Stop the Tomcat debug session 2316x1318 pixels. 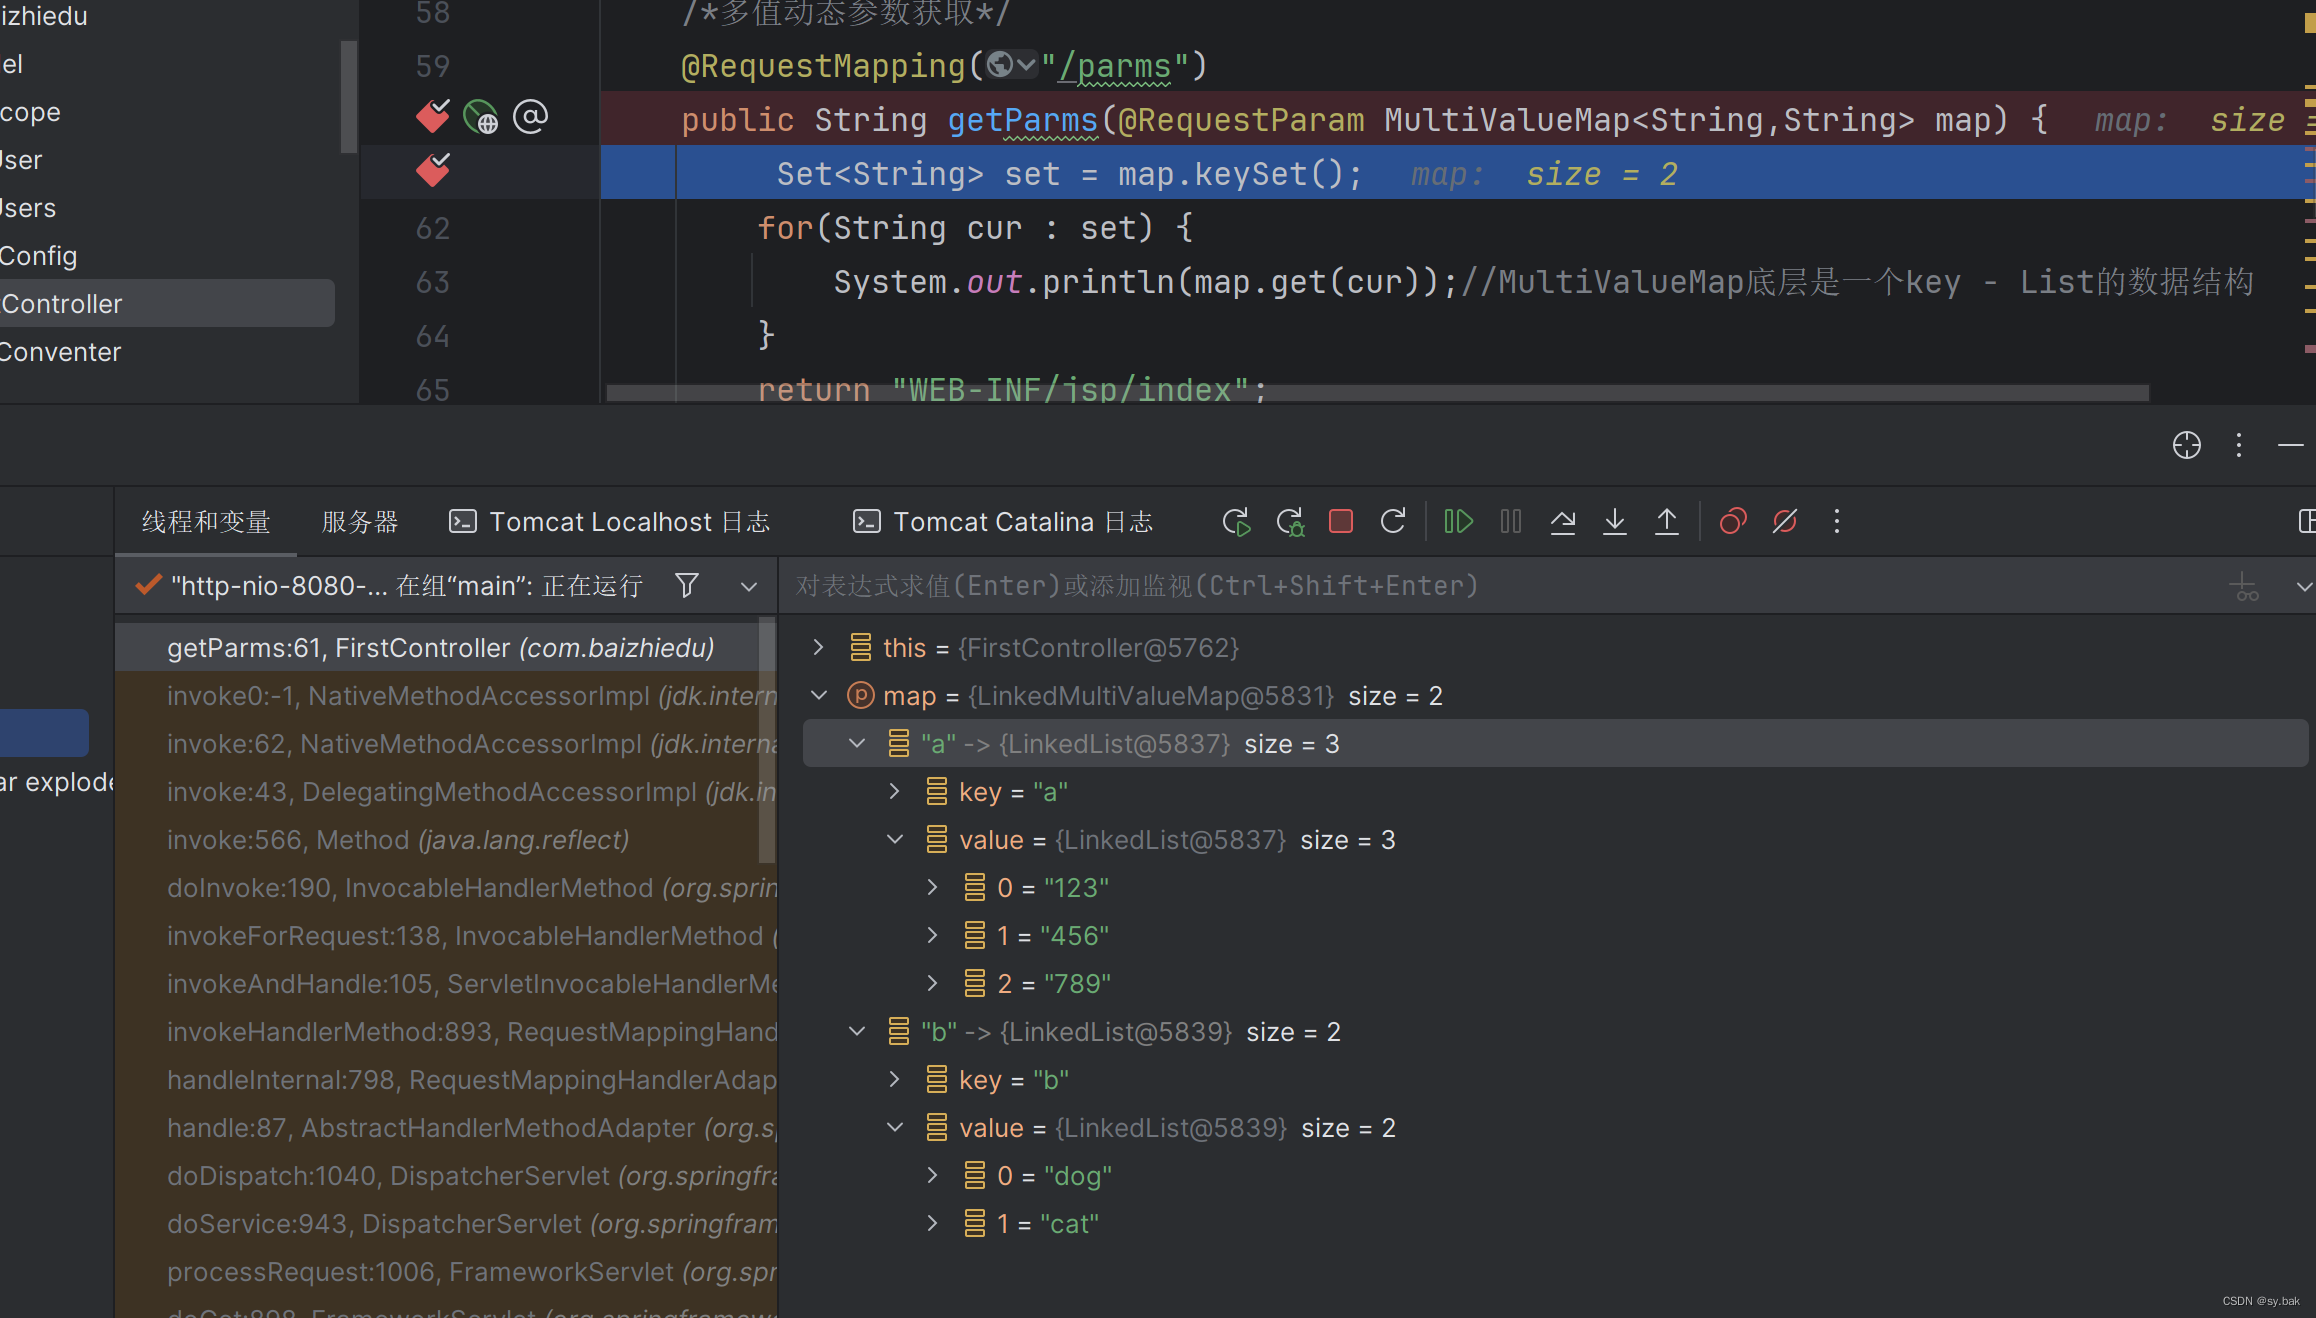click(x=1340, y=521)
